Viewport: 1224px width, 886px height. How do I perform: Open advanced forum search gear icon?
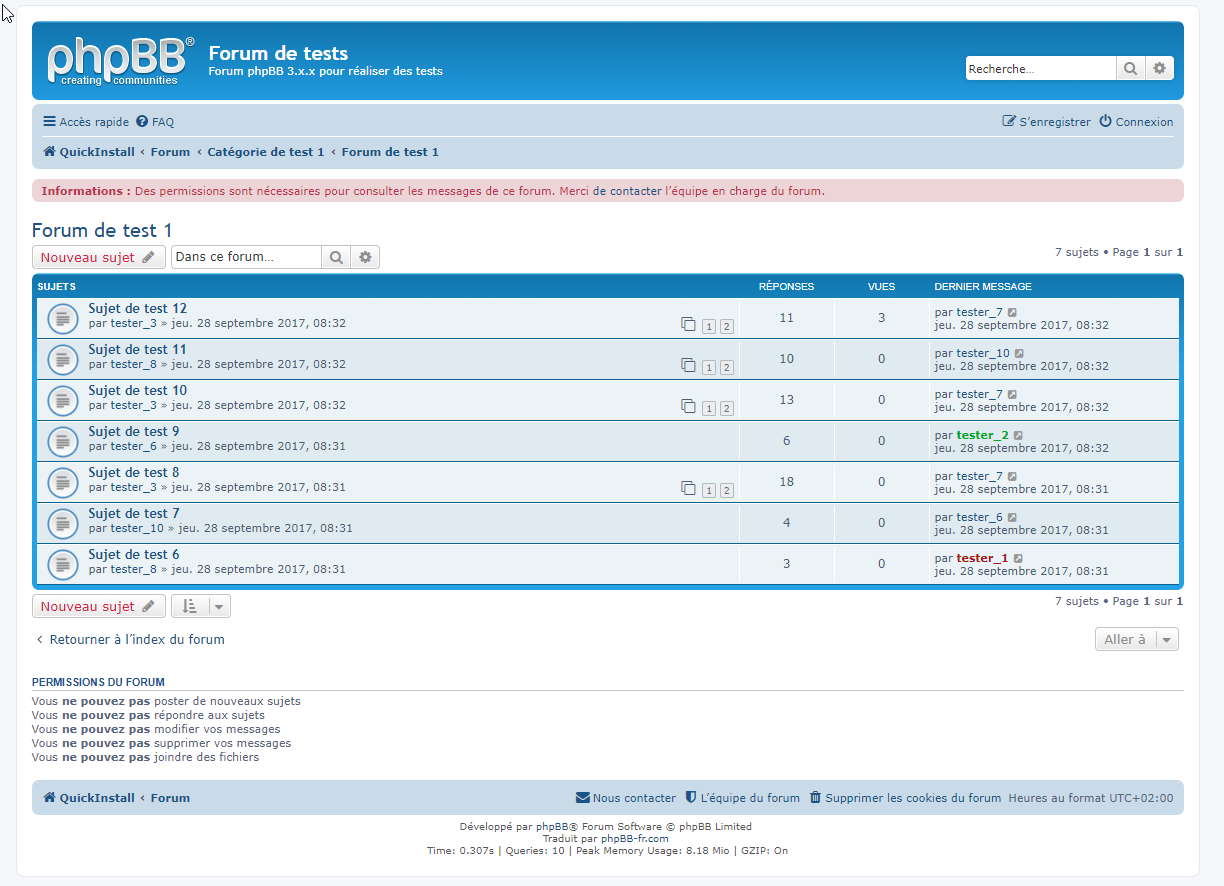tap(365, 257)
